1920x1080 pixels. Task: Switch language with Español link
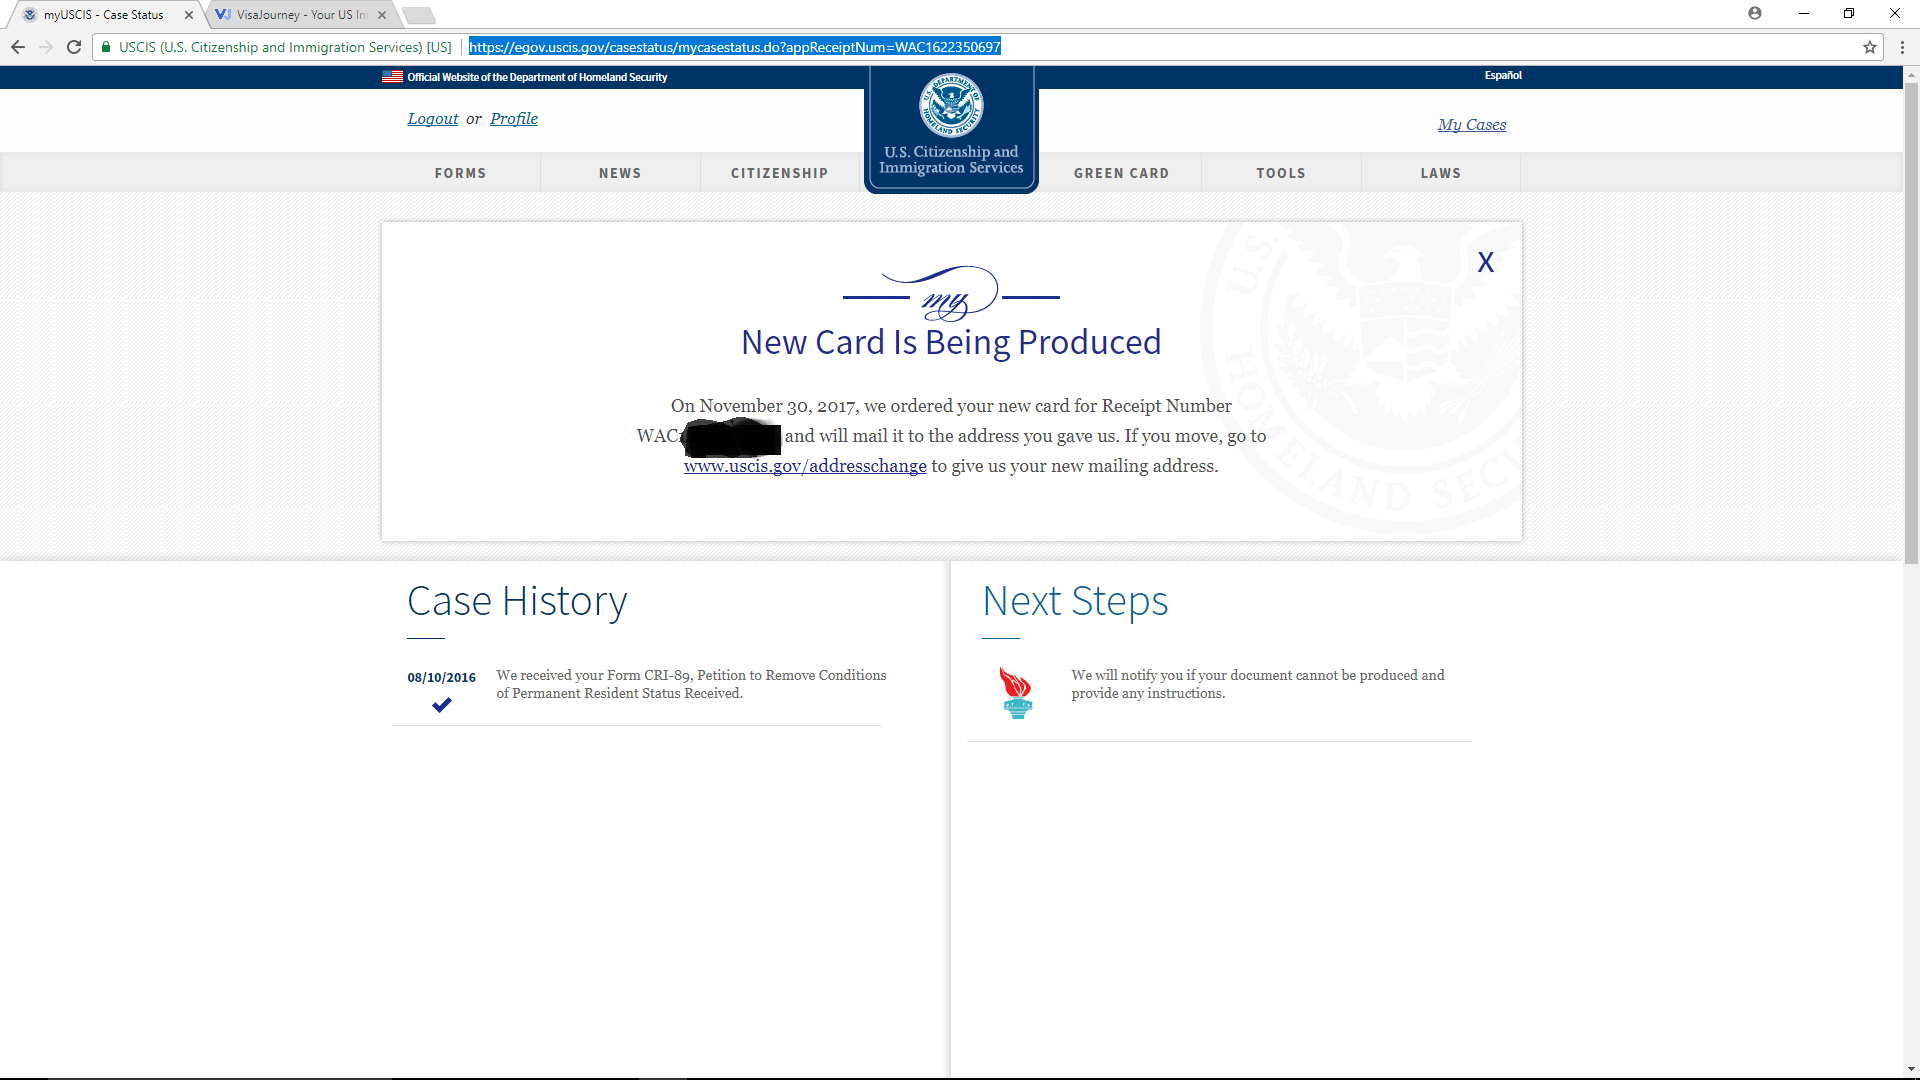(1503, 75)
